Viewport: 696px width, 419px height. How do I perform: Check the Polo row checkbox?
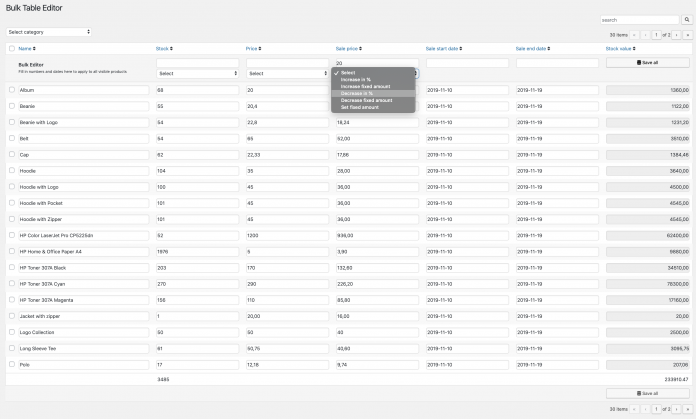(12, 364)
